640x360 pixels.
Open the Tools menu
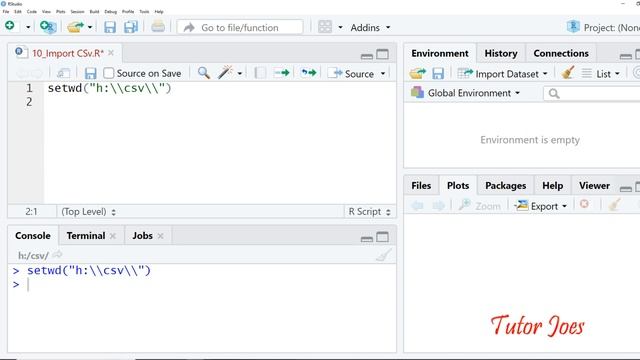click(x=144, y=11)
